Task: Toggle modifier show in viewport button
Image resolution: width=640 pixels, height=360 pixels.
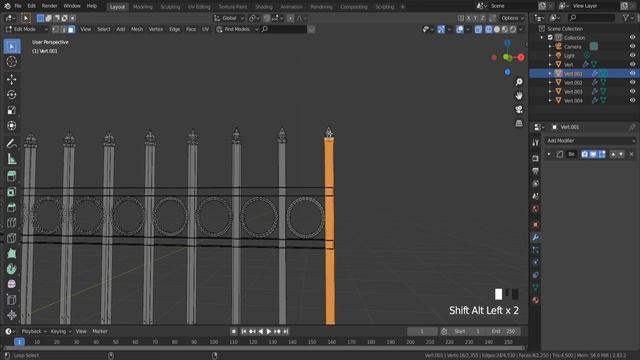Action: tap(593, 154)
